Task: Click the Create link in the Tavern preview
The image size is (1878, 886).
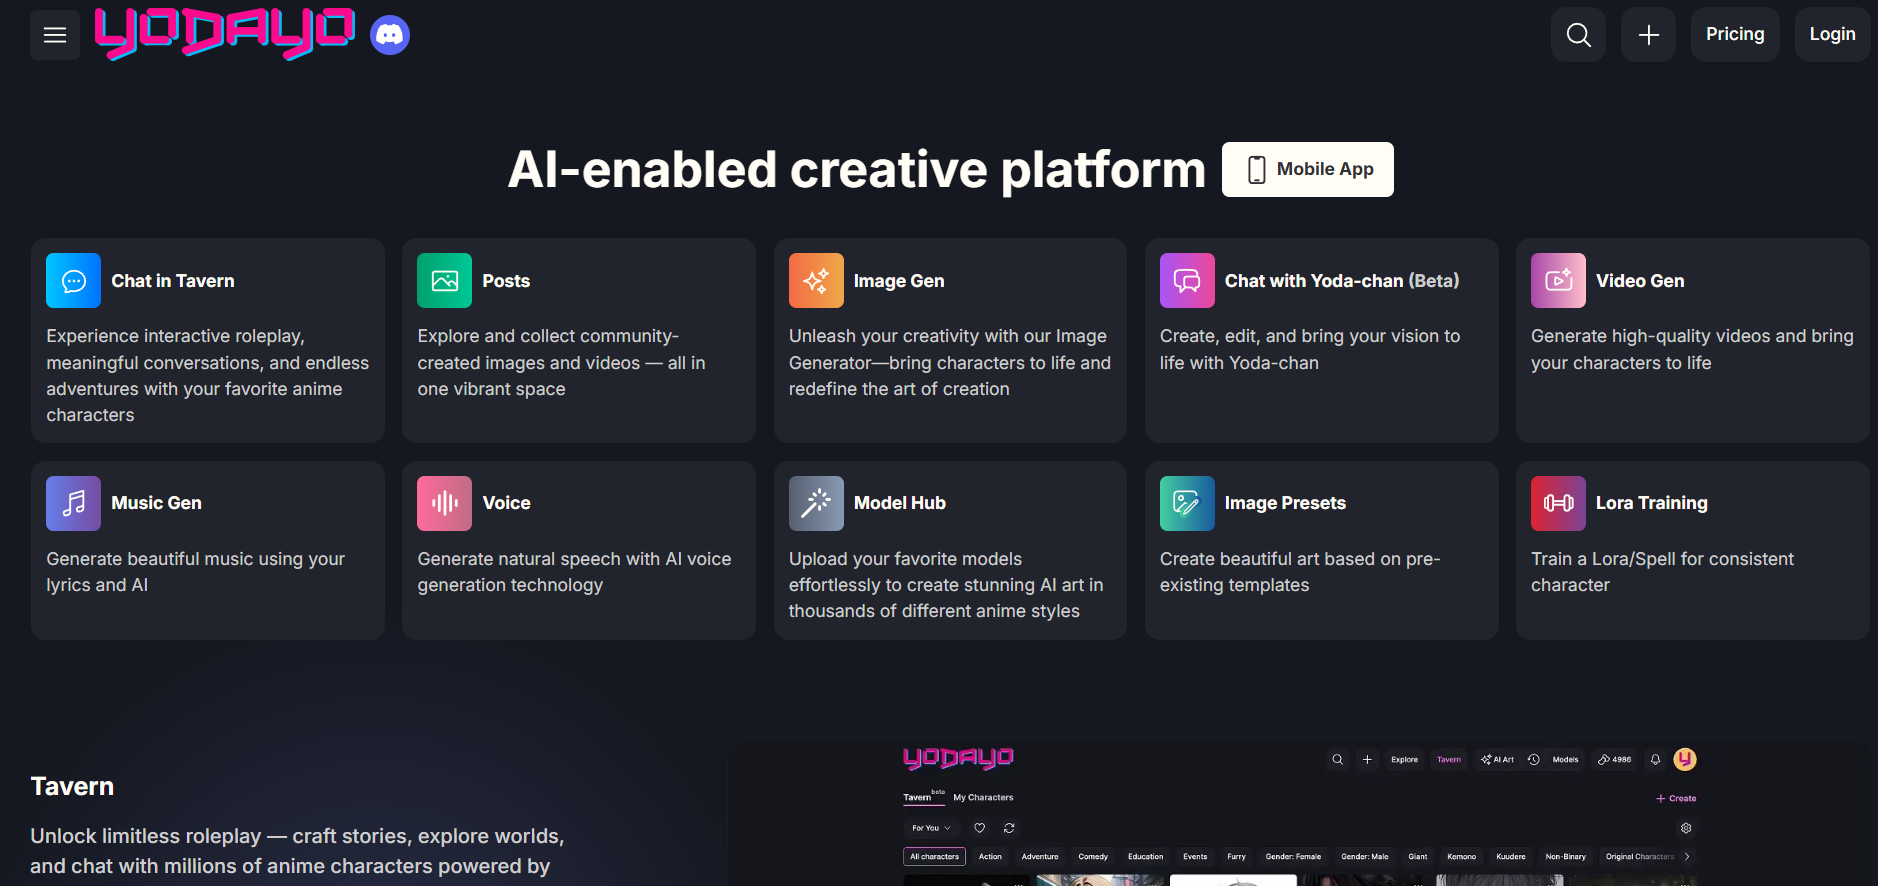Action: [1676, 799]
